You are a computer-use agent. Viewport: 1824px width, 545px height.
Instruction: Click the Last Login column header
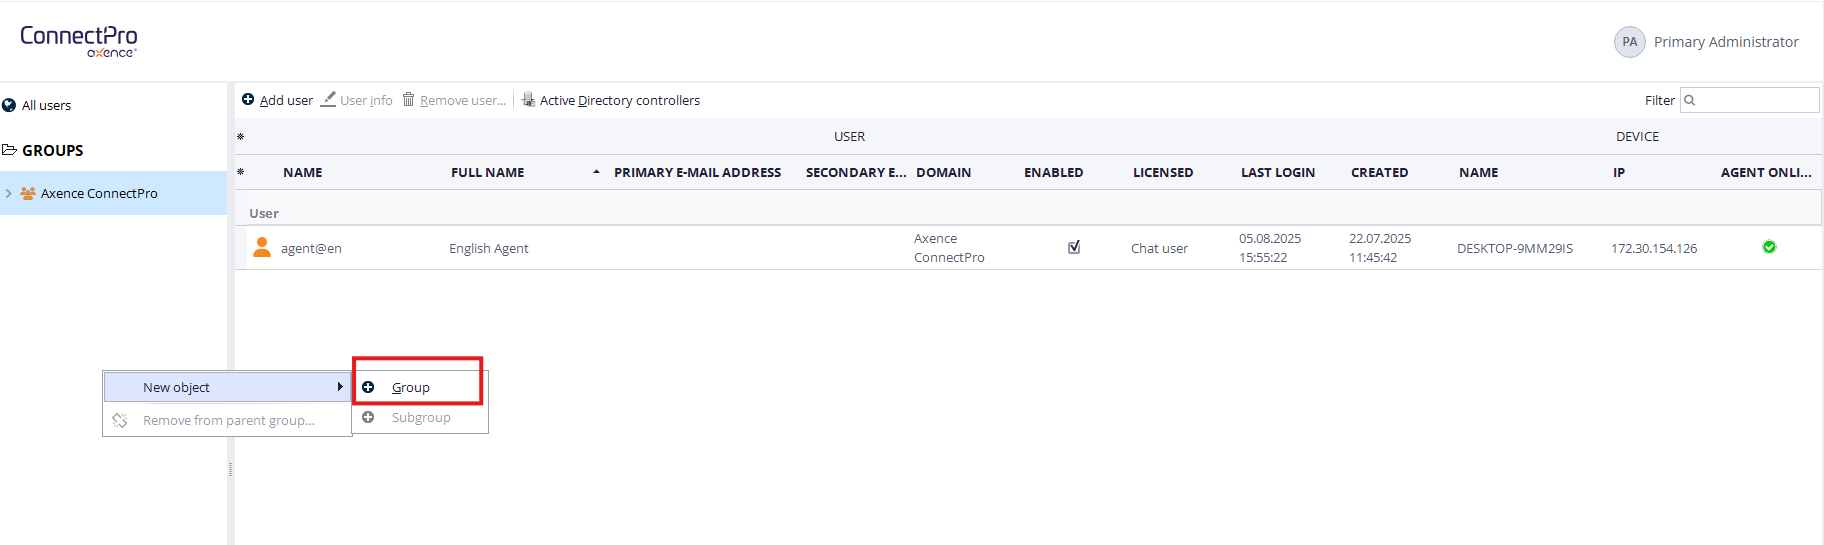(1277, 172)
